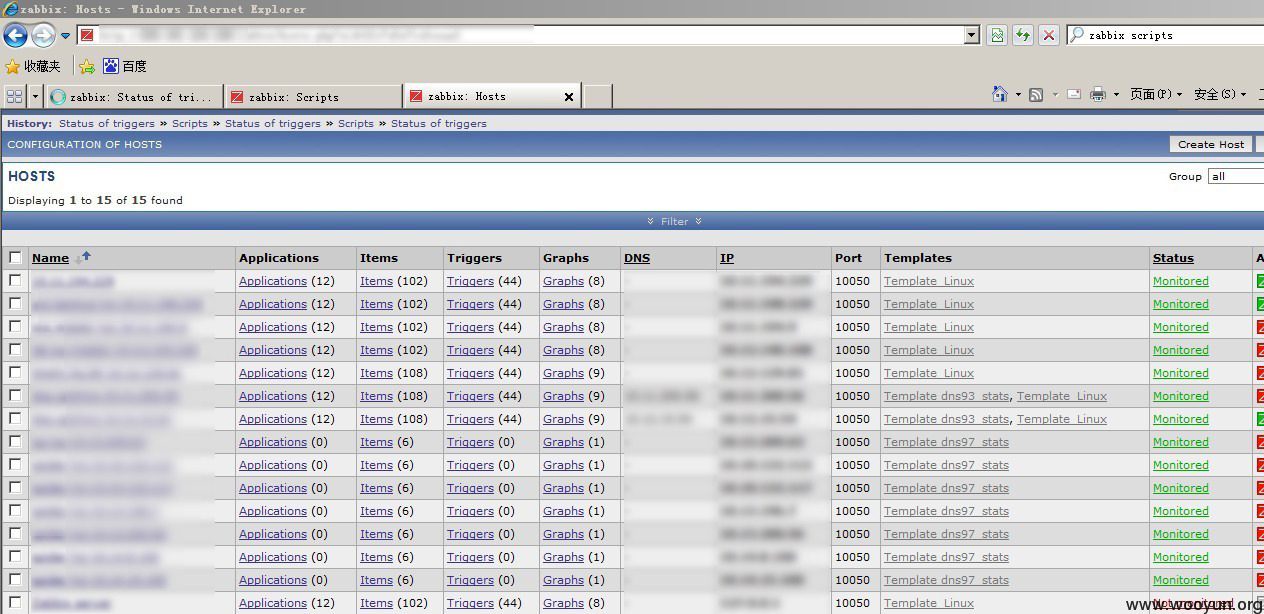
Task: Refresh the page with the green arrows icon
Action: coord(1022,35)
